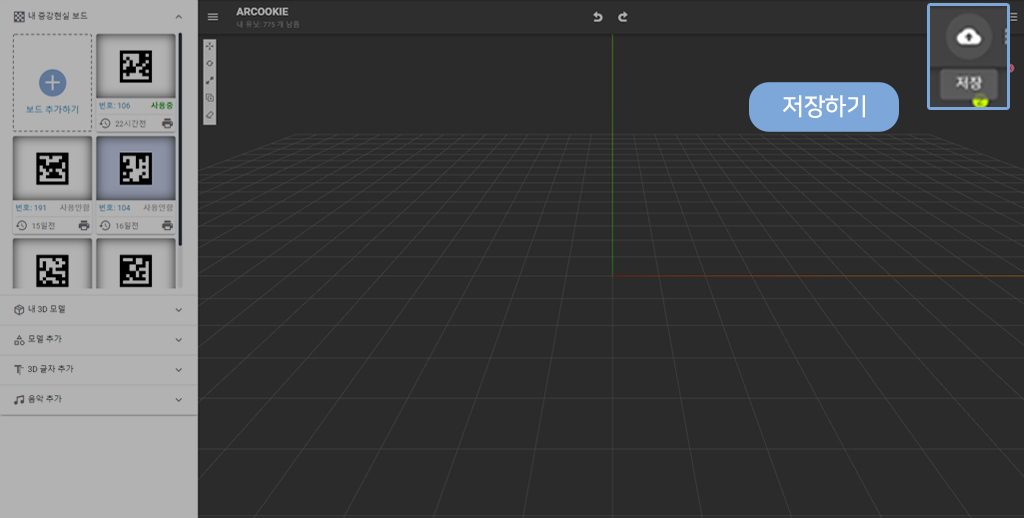Click the ARCOOKIE title

pos(262,12)
